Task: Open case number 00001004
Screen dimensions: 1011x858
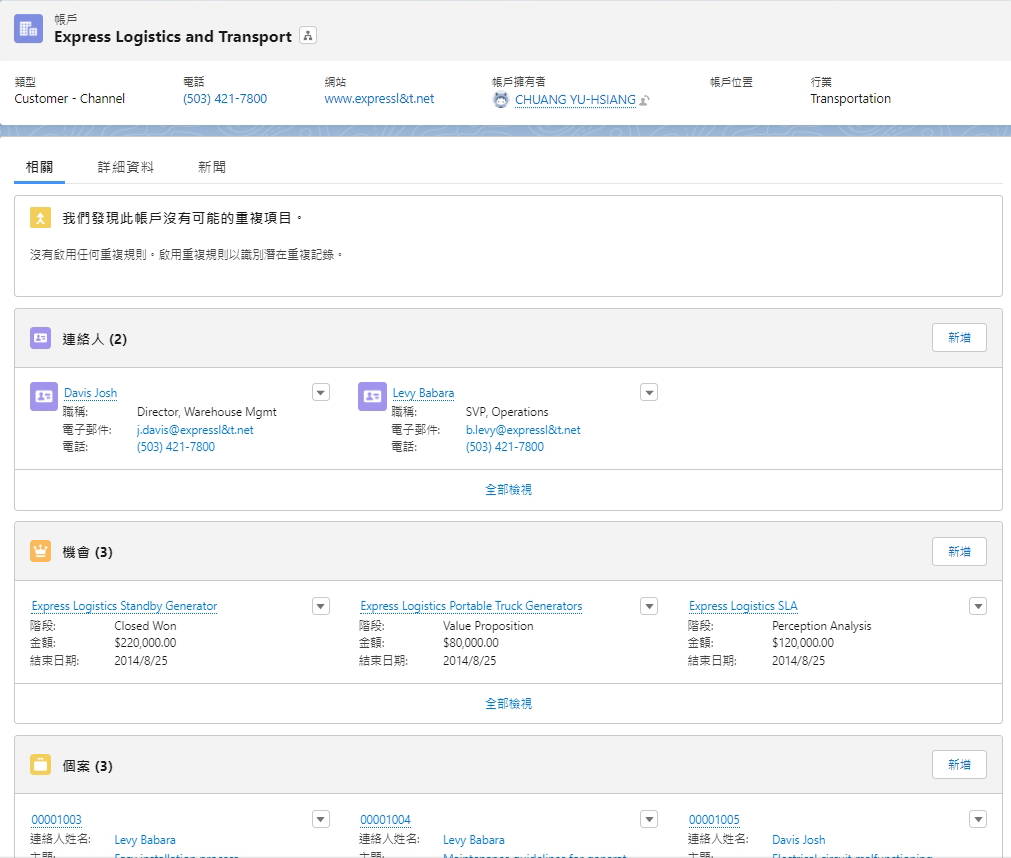Action: coord(385,819)
